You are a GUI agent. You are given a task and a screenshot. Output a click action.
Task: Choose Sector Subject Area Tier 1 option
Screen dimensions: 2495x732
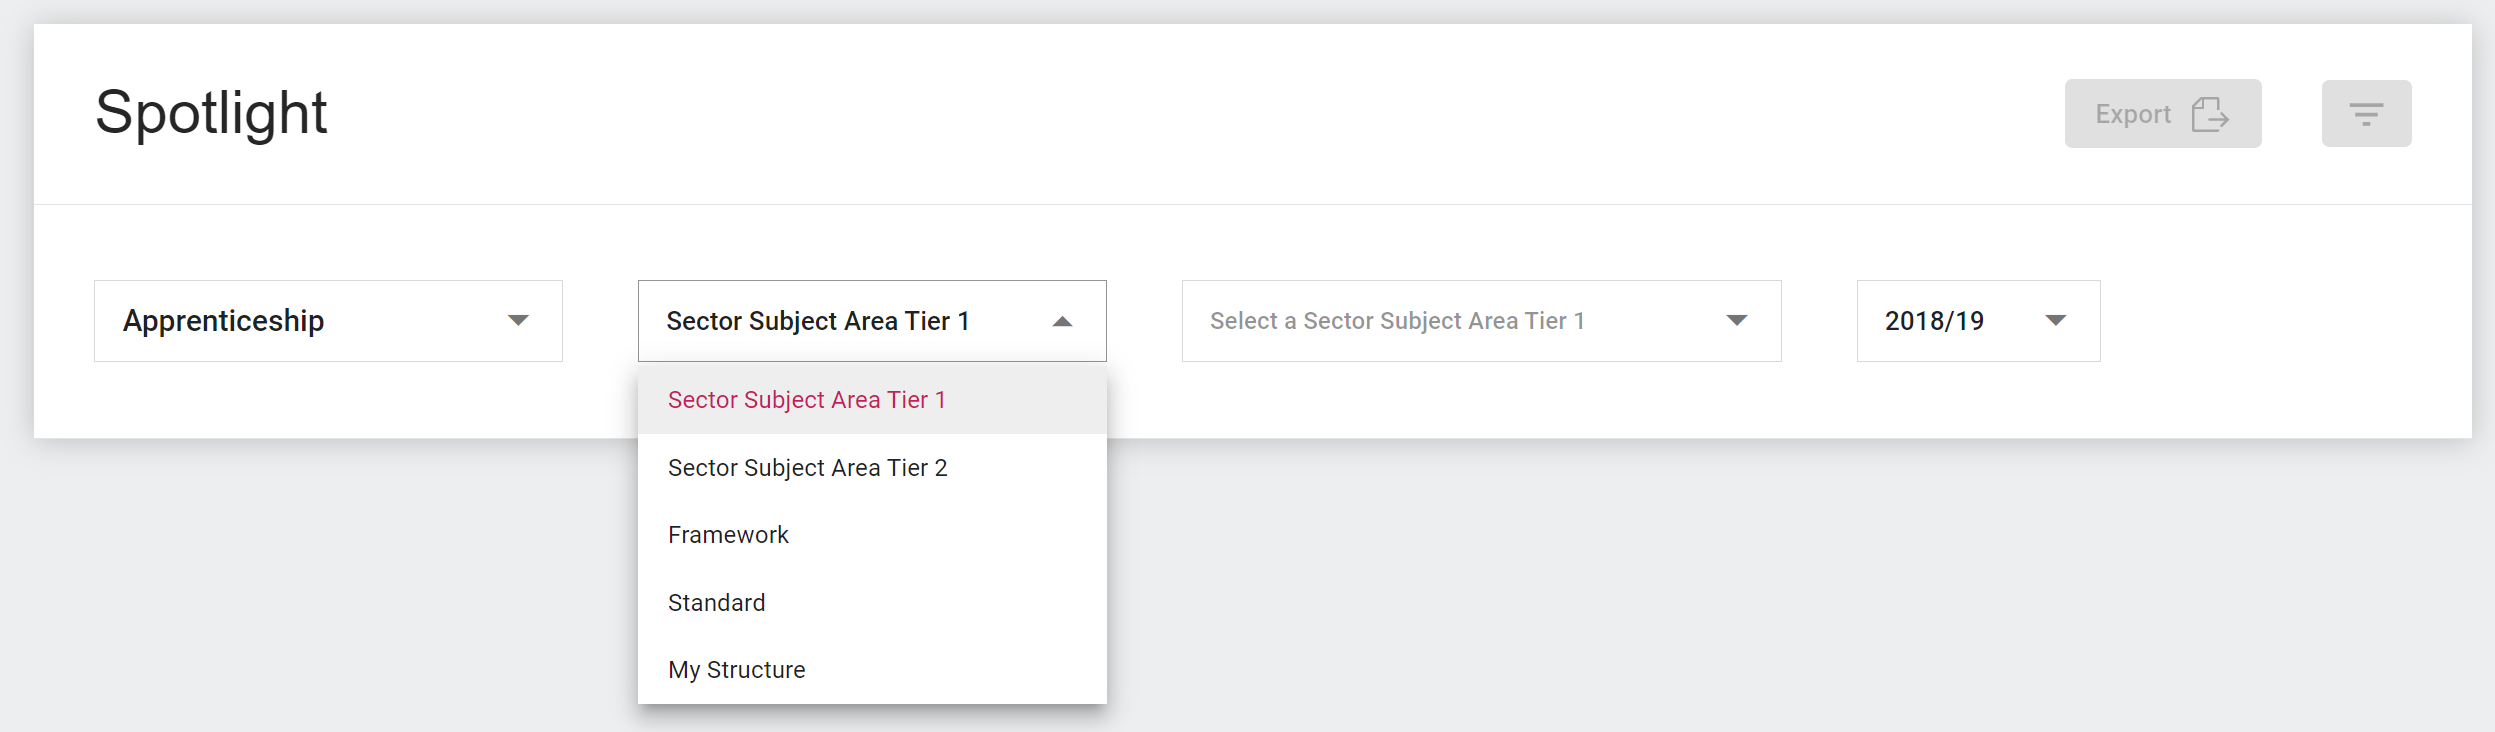tap(807, 400)
